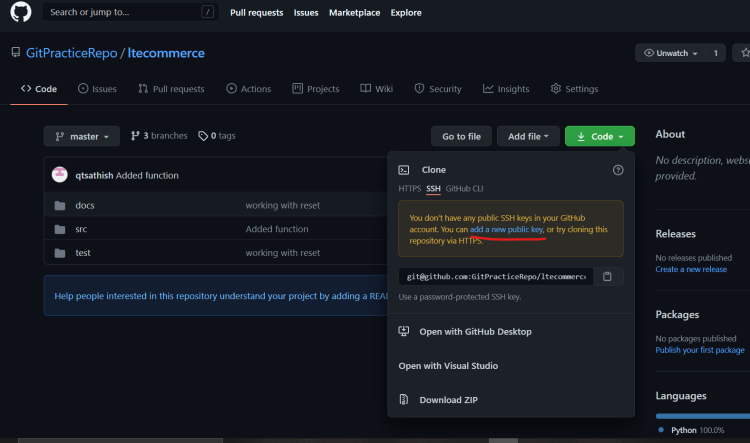View the 3 branches link

coord(159,136)
